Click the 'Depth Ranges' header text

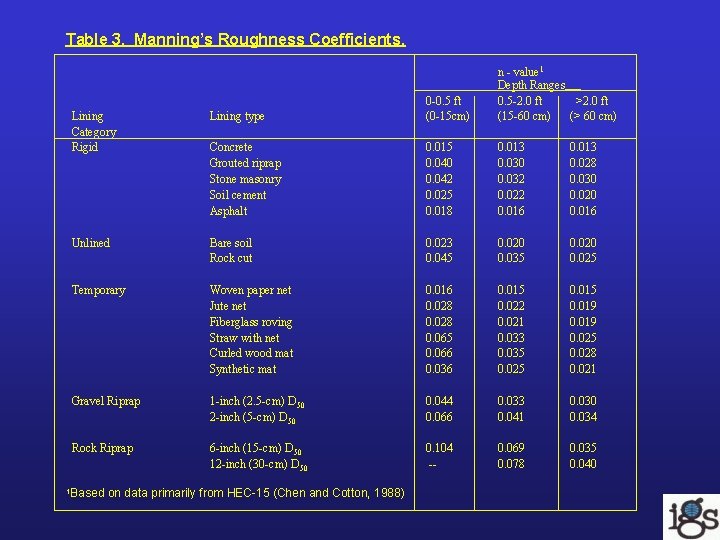531,85
